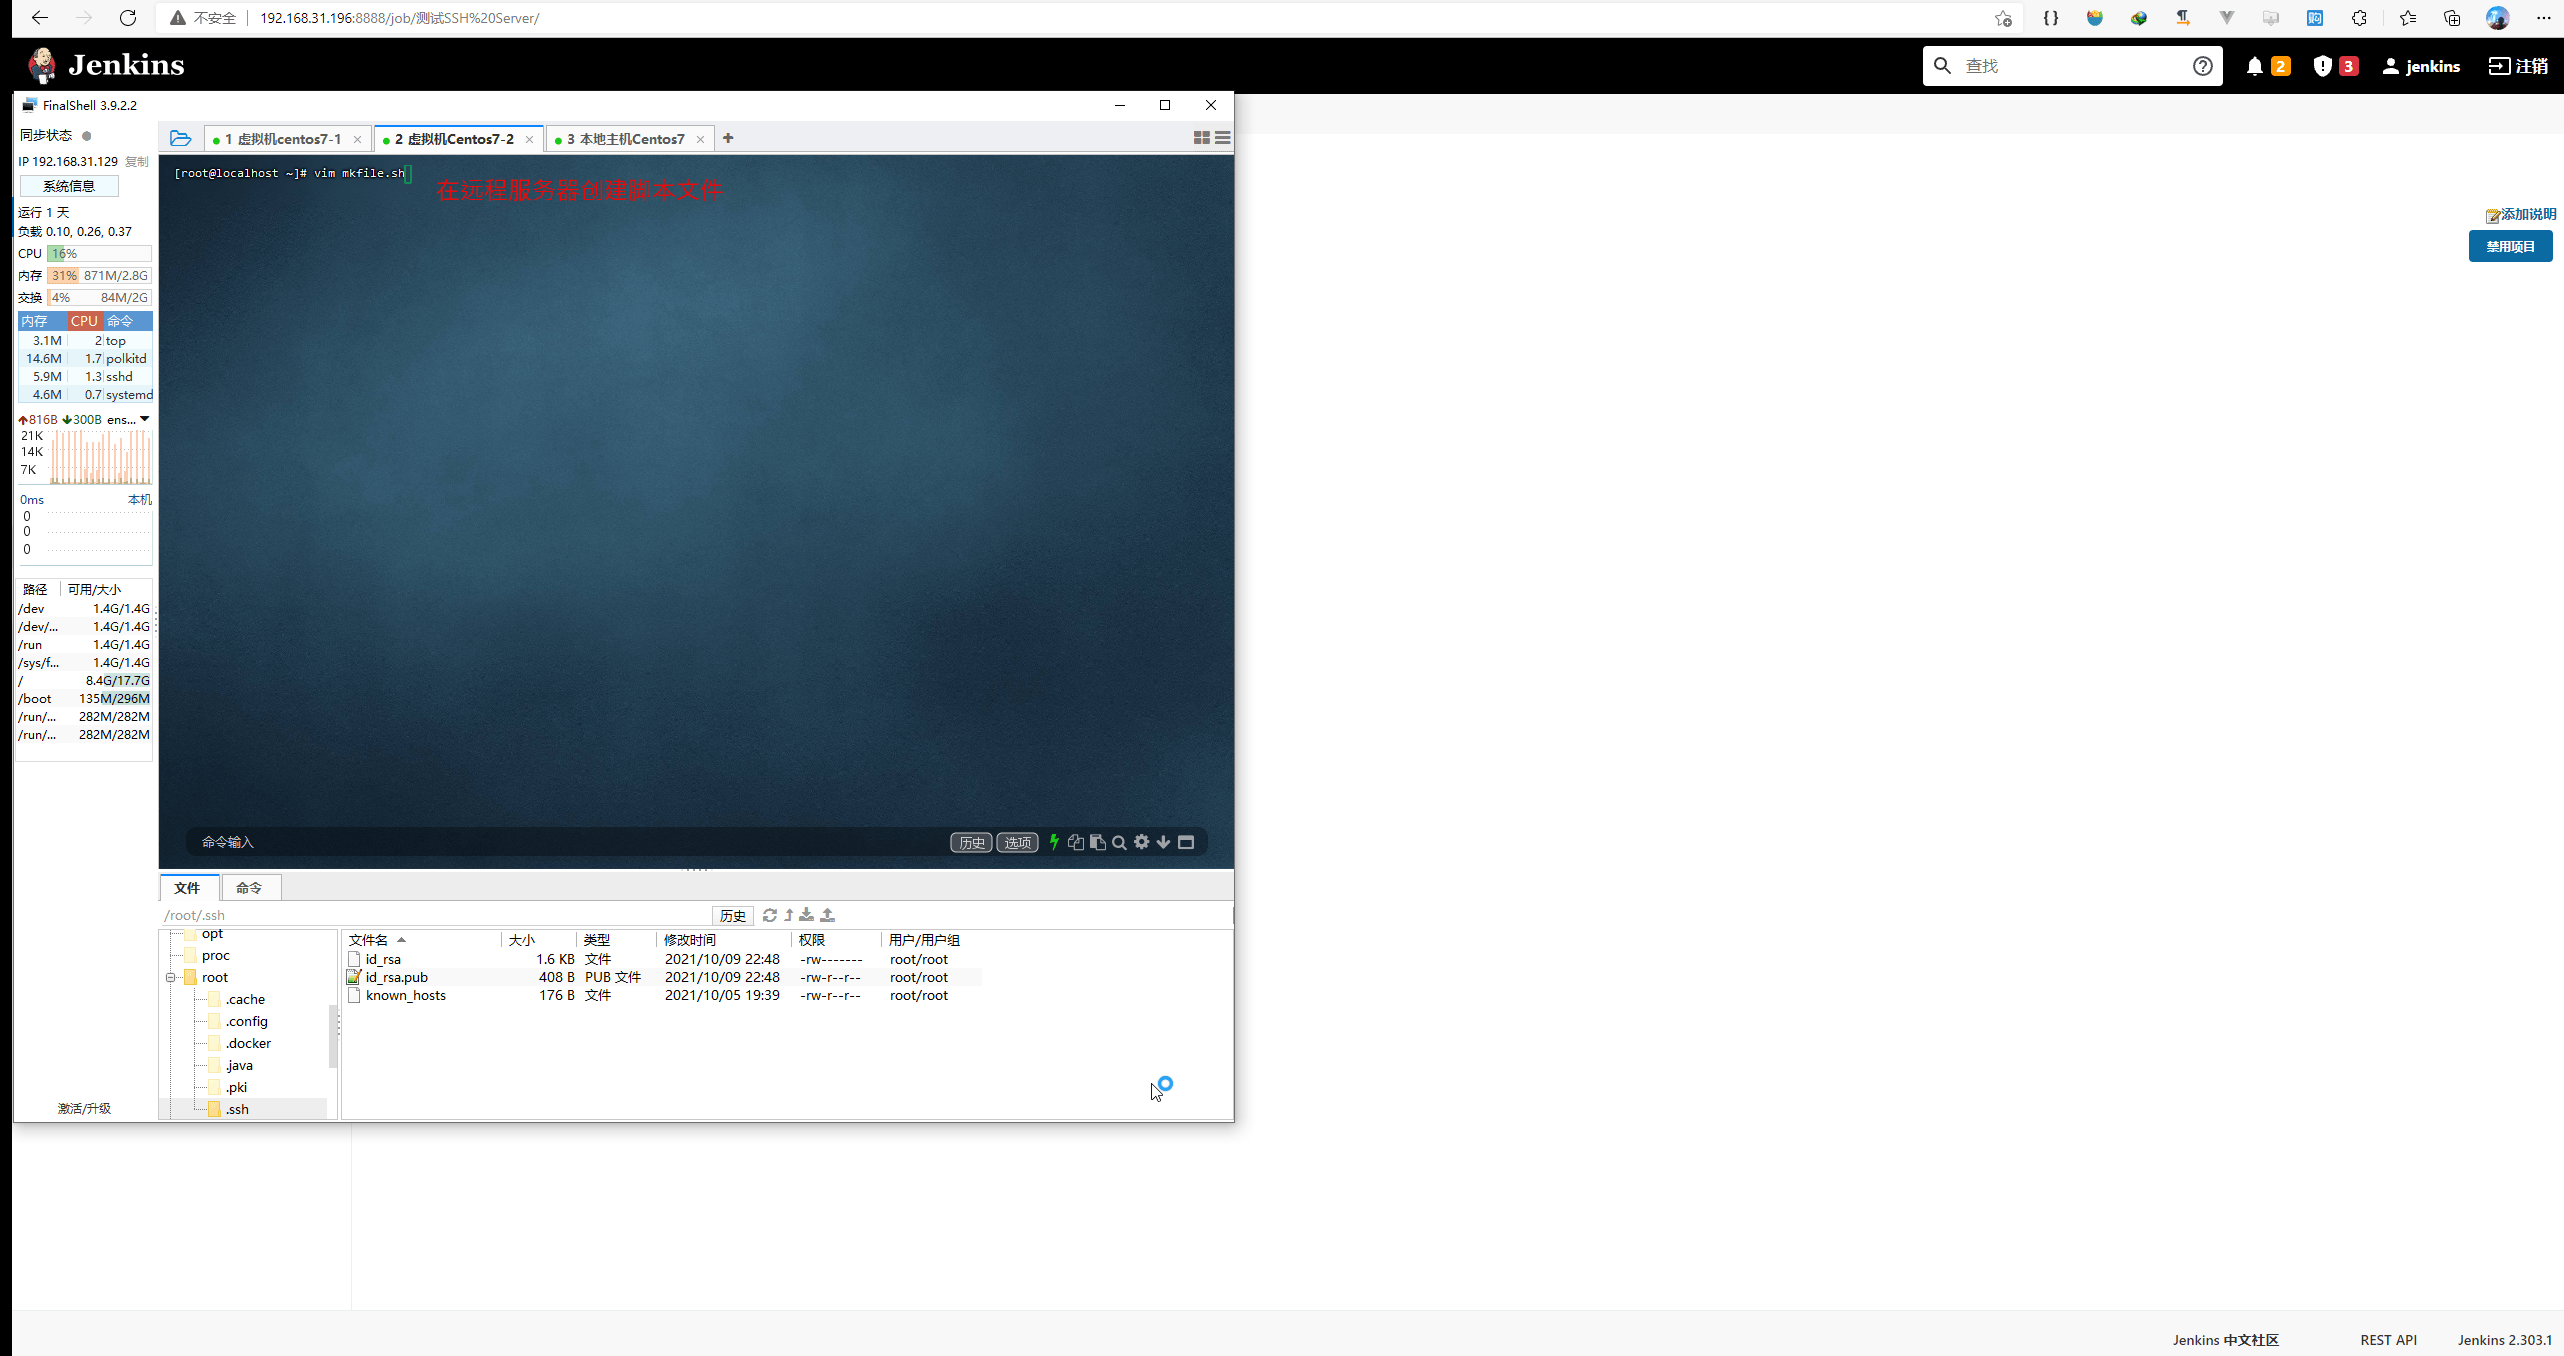This screenshot has width=2564, height=1356.
Task: Click the 激活/升级 link
Action: click(x=84, y=1108)
